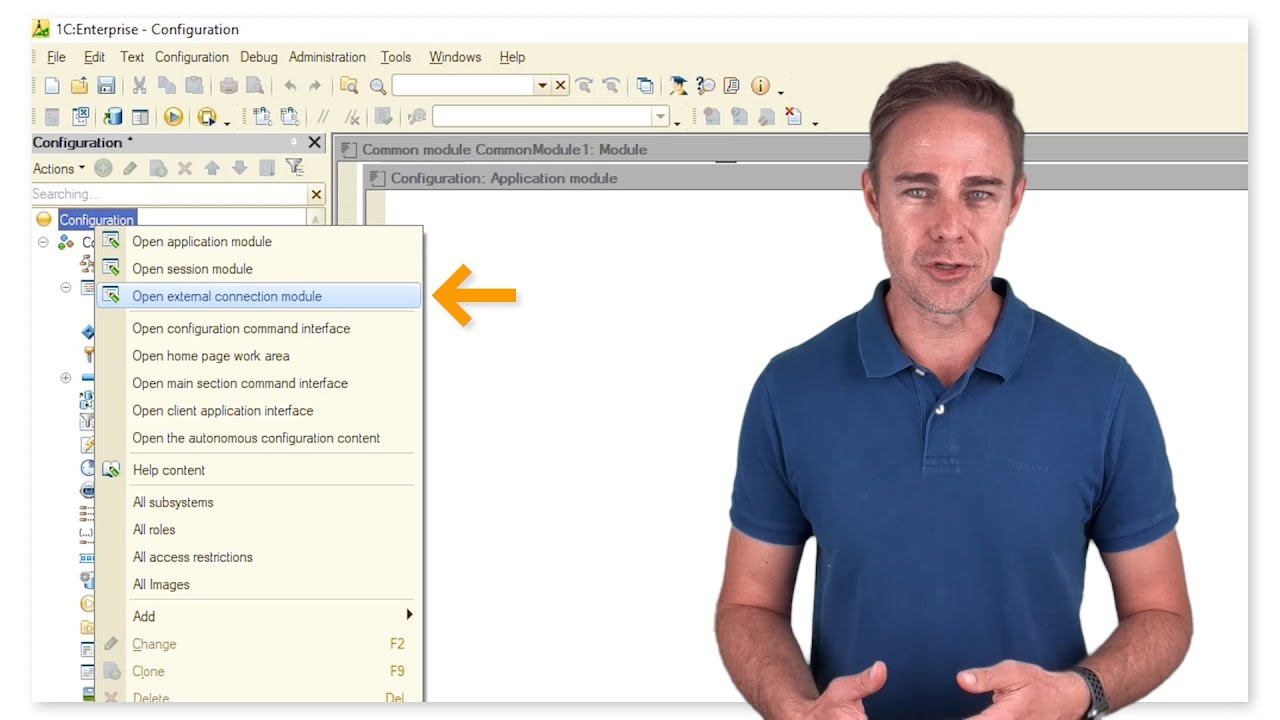Close the Configuration panel
This screenshot has height=720, width=1280.
314,143
